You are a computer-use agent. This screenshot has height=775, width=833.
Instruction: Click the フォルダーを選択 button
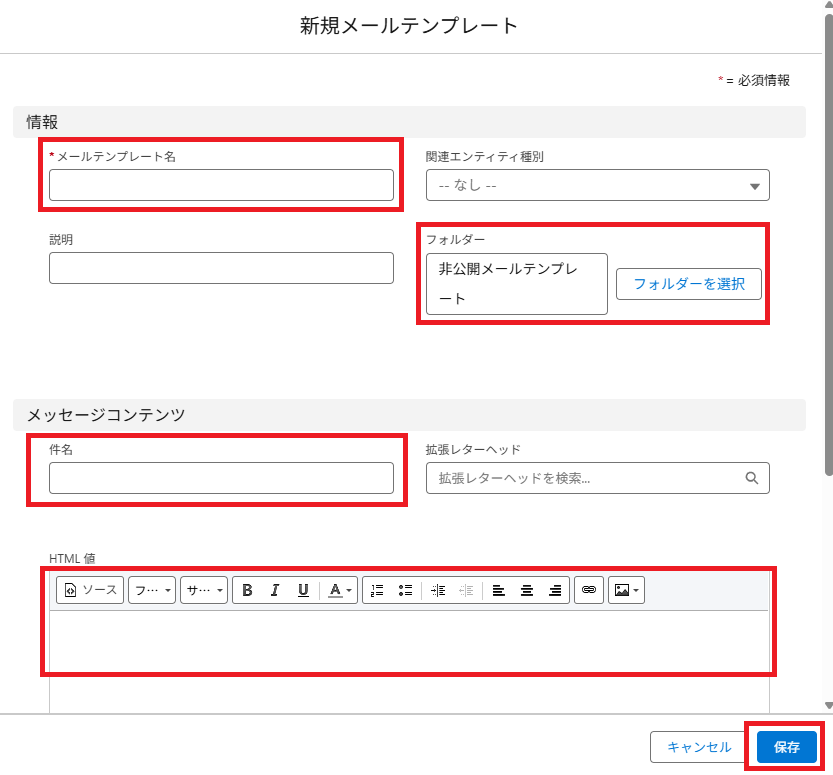click(689, 284)
